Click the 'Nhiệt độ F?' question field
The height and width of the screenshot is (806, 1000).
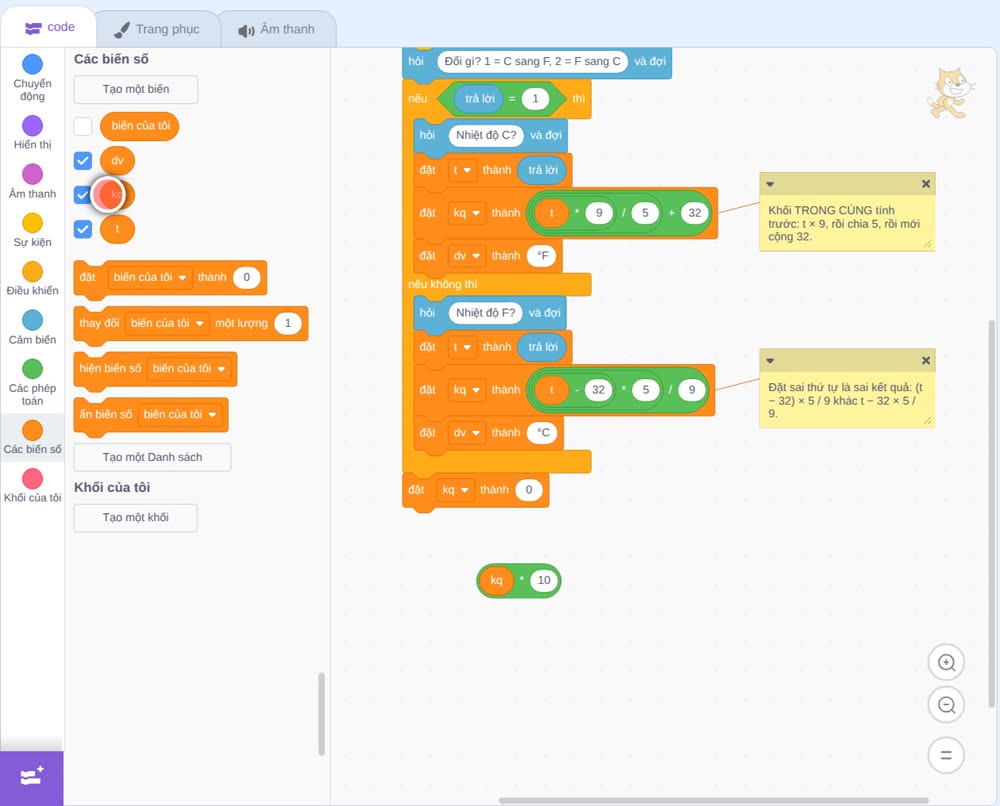click(485, 312)
